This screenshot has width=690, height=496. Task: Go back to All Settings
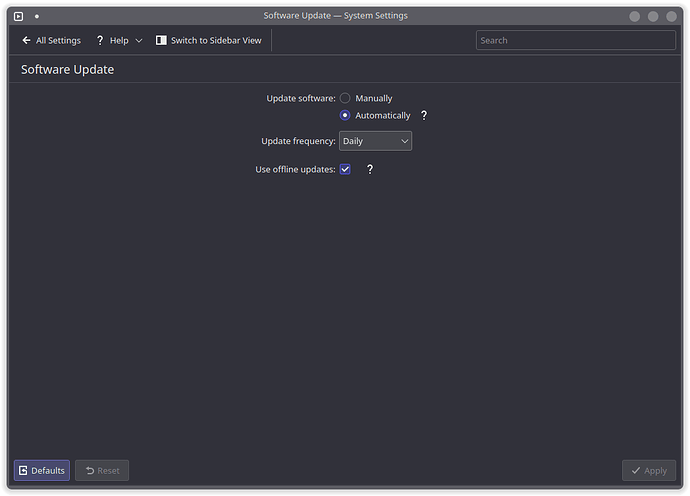point(51,41)
